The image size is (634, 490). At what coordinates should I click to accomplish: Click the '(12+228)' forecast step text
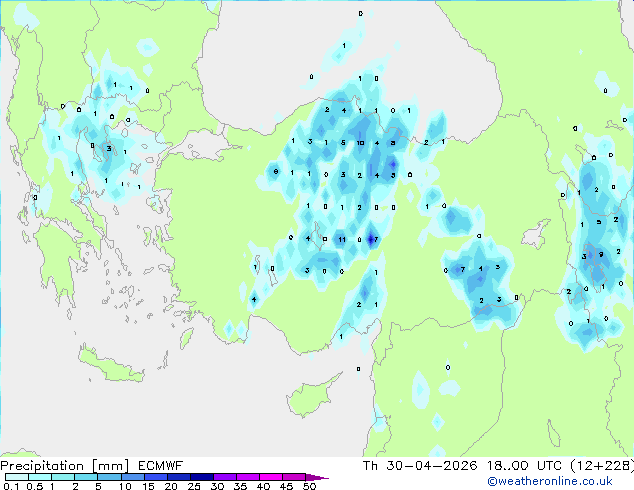pyautogui.click(x=602, y=466)
